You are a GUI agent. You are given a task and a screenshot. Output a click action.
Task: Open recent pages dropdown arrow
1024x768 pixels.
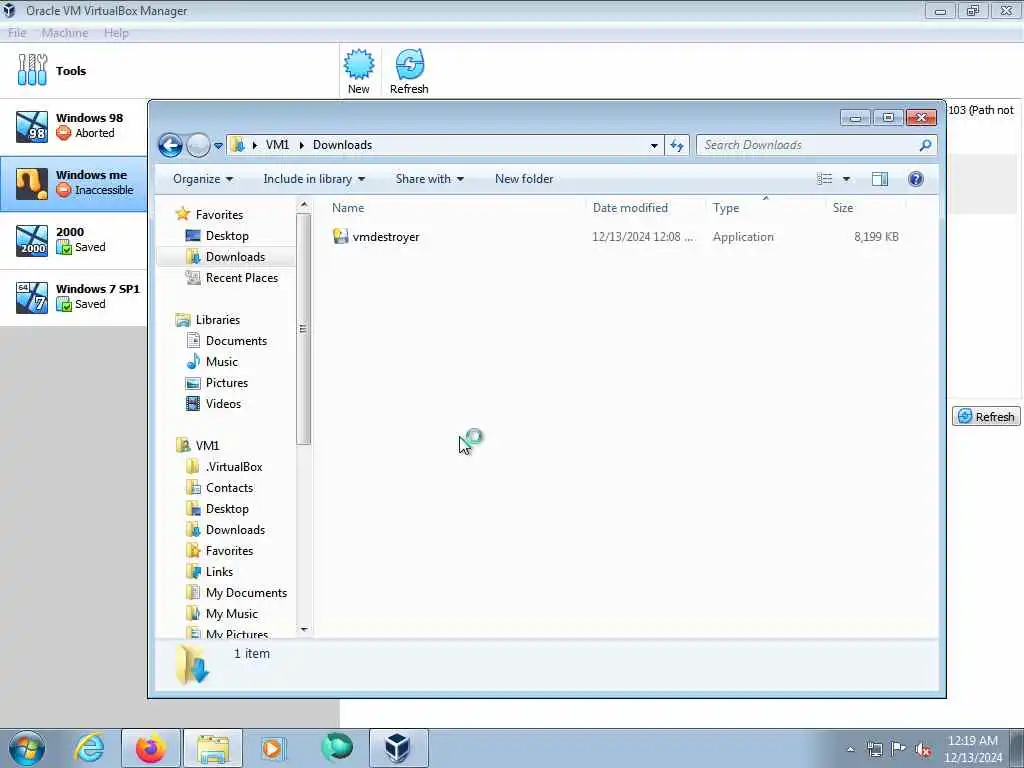(x=218, y=146)
